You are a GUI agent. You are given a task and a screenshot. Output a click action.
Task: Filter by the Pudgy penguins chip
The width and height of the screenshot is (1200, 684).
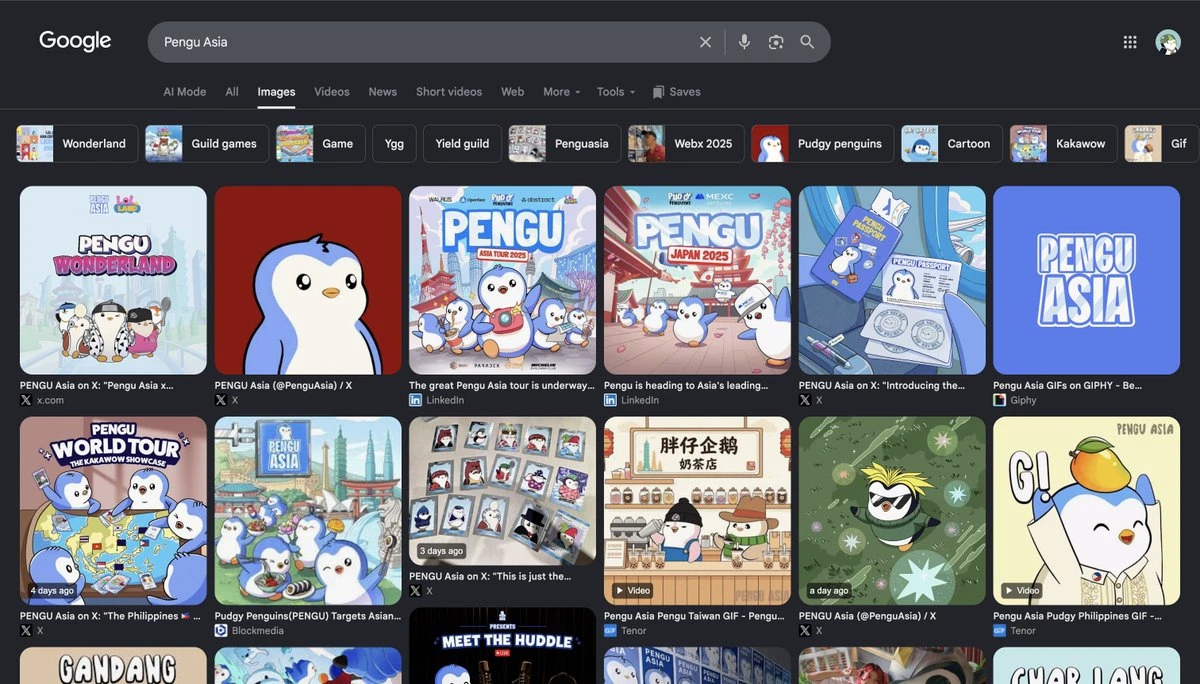823,144
